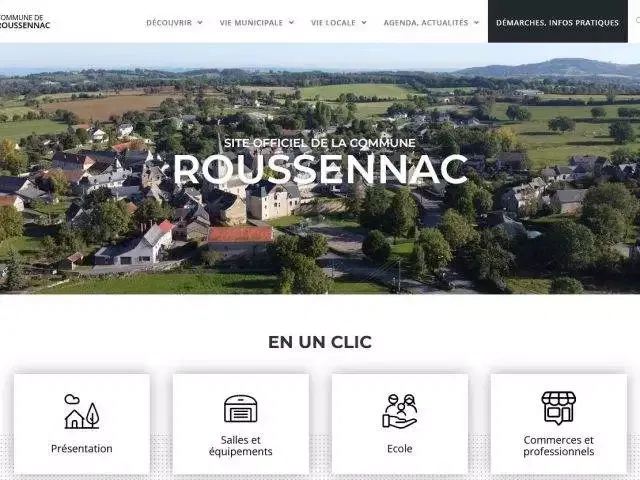Open the Commerces et professionnels link
Viewport: 640px width, 480px height.
pos(559,446)
